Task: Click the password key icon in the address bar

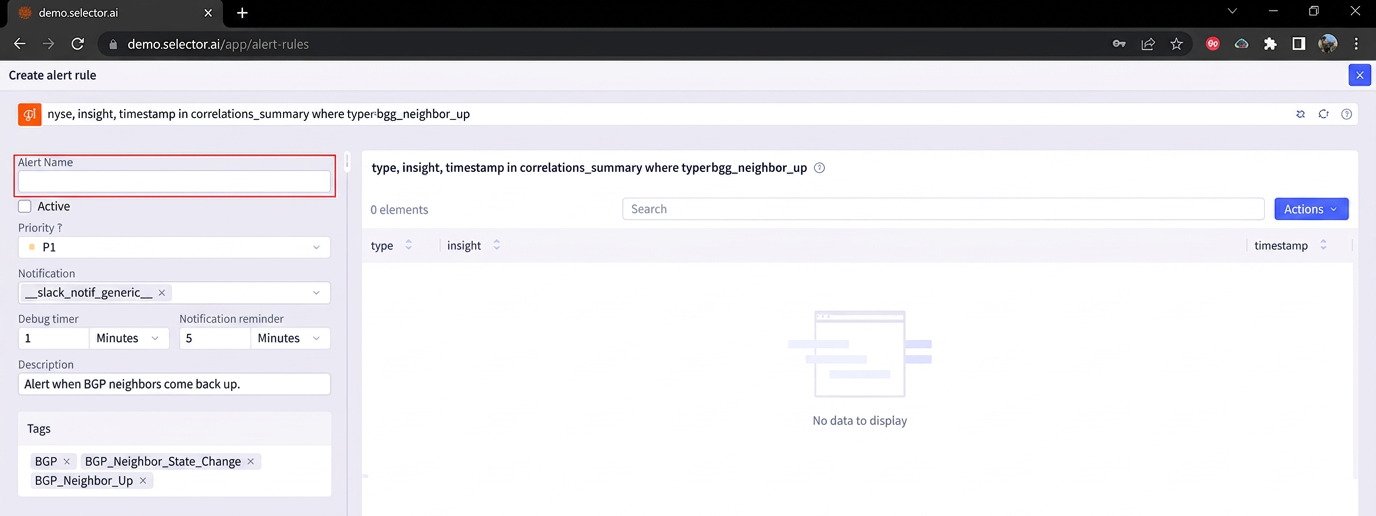Action: pos(1119,44)
